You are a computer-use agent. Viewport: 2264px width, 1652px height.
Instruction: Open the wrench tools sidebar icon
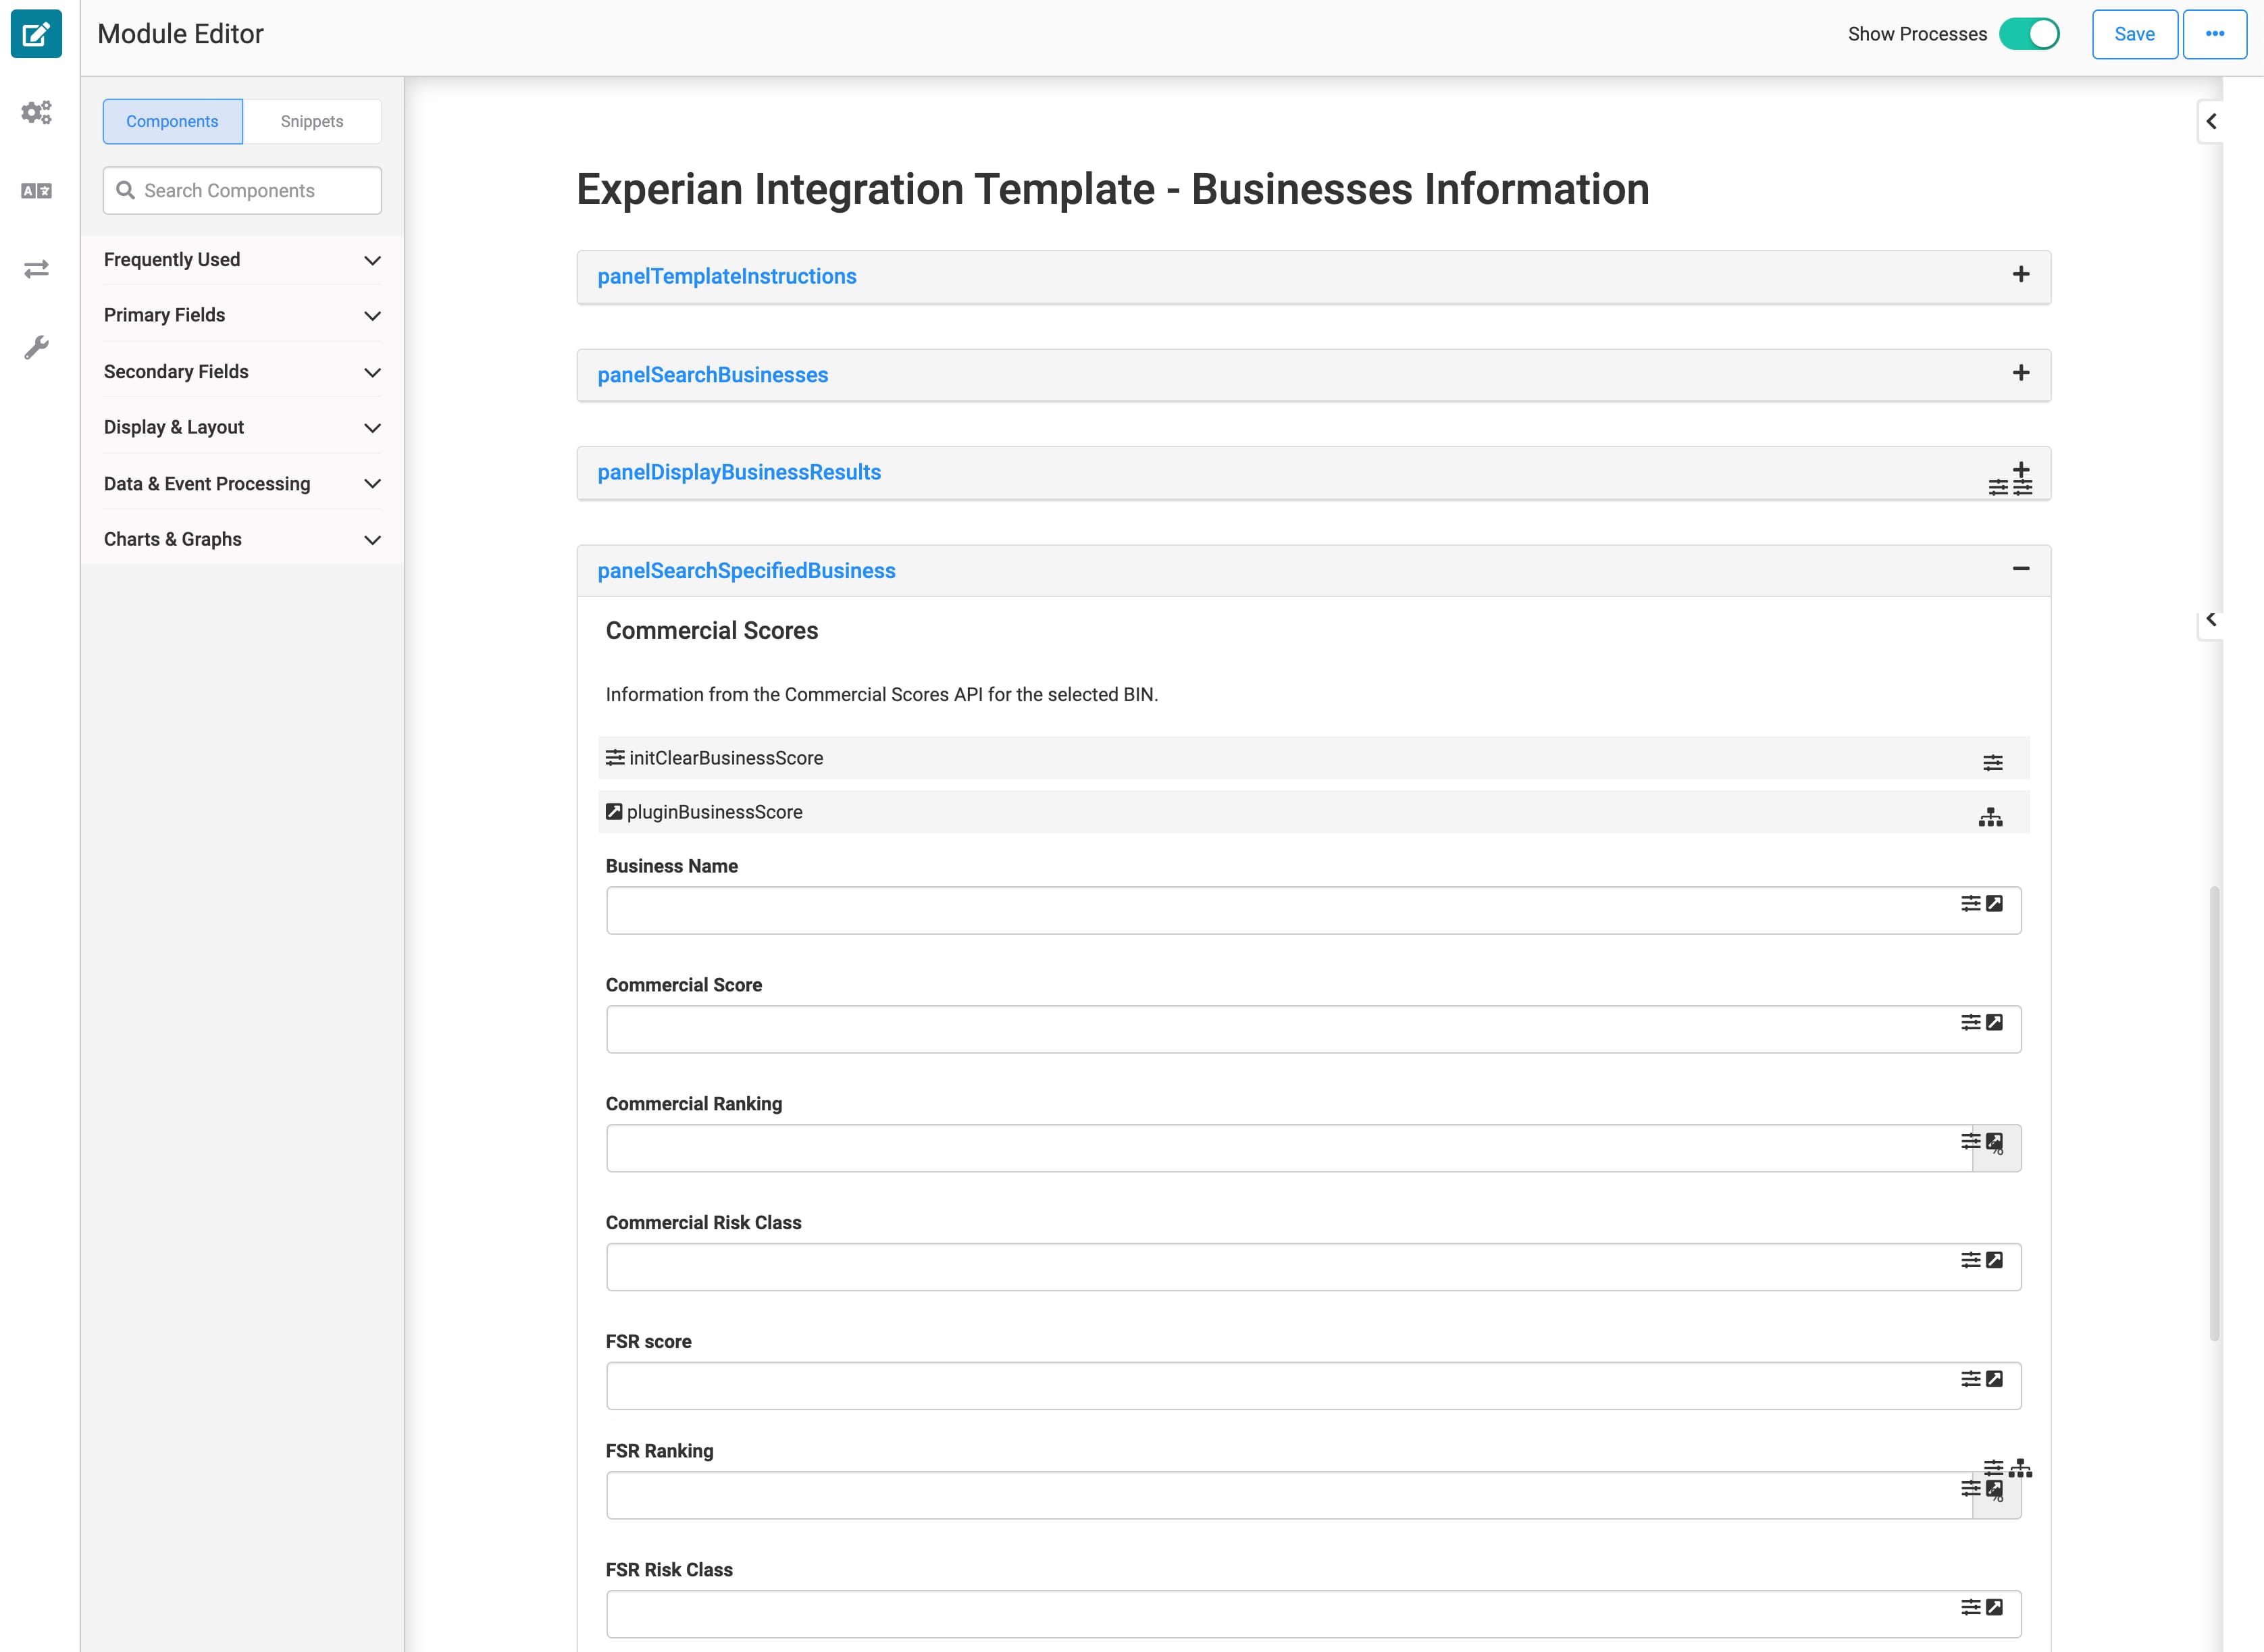[x=36, y=347]
